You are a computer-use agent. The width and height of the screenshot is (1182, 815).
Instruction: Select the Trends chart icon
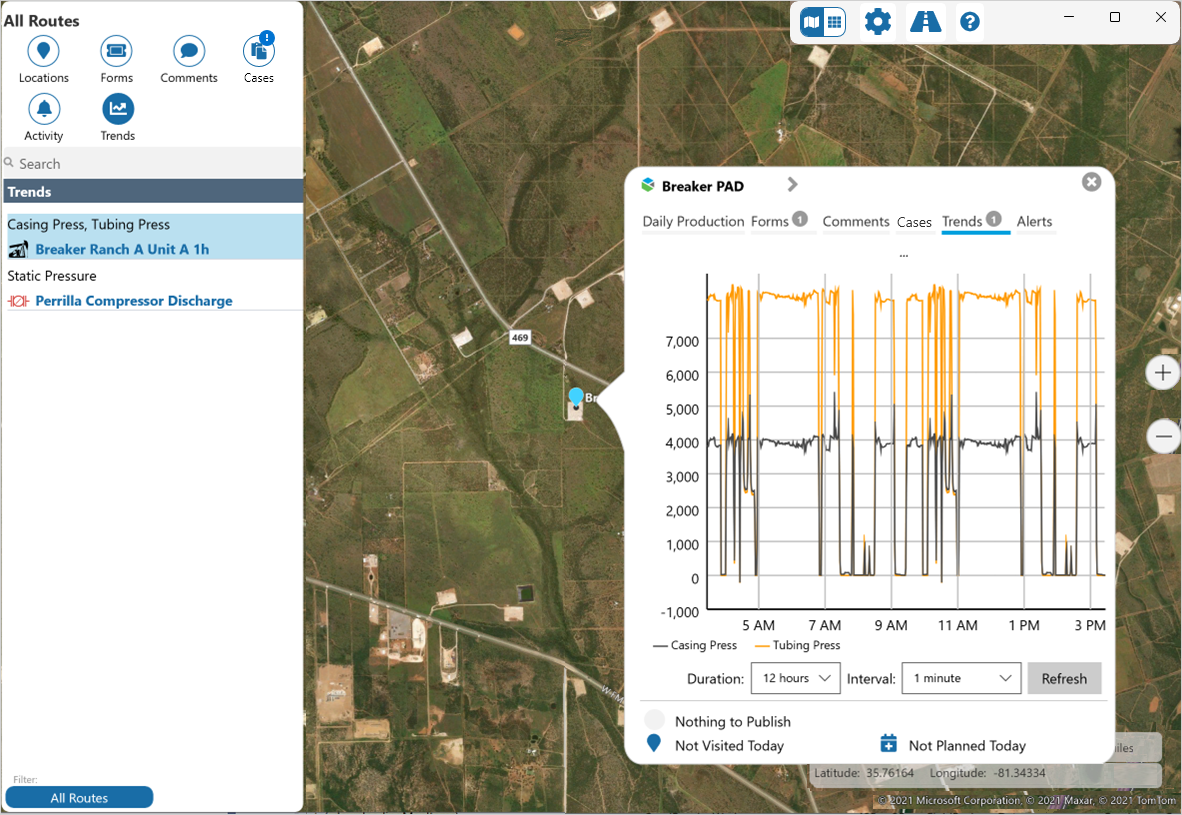point(117,109)
